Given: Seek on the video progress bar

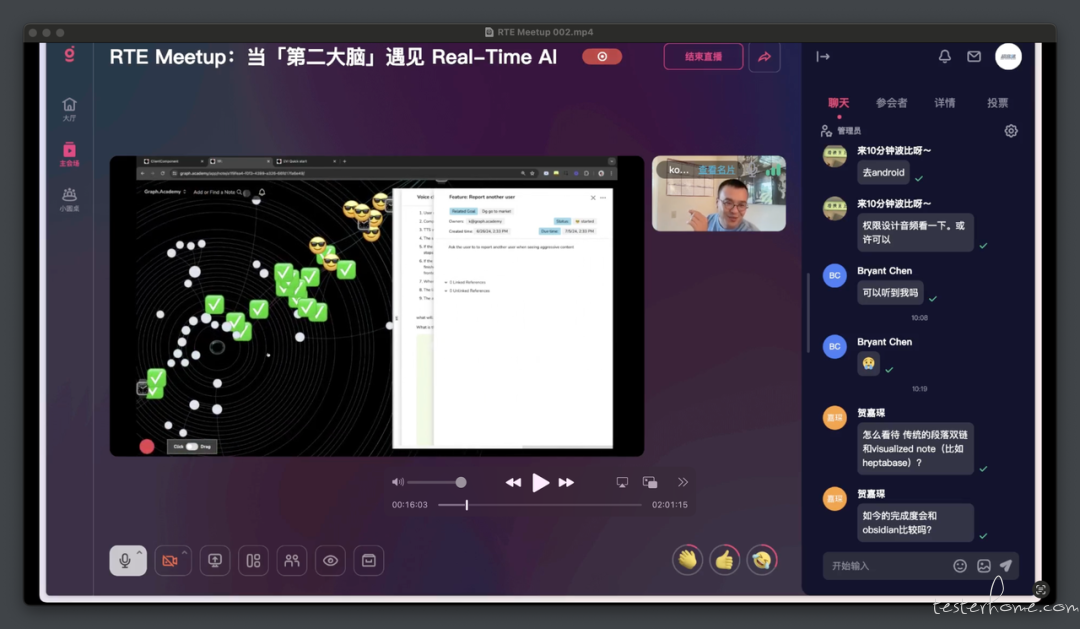Looking at the screenshot, I should [x=540, y=505].
